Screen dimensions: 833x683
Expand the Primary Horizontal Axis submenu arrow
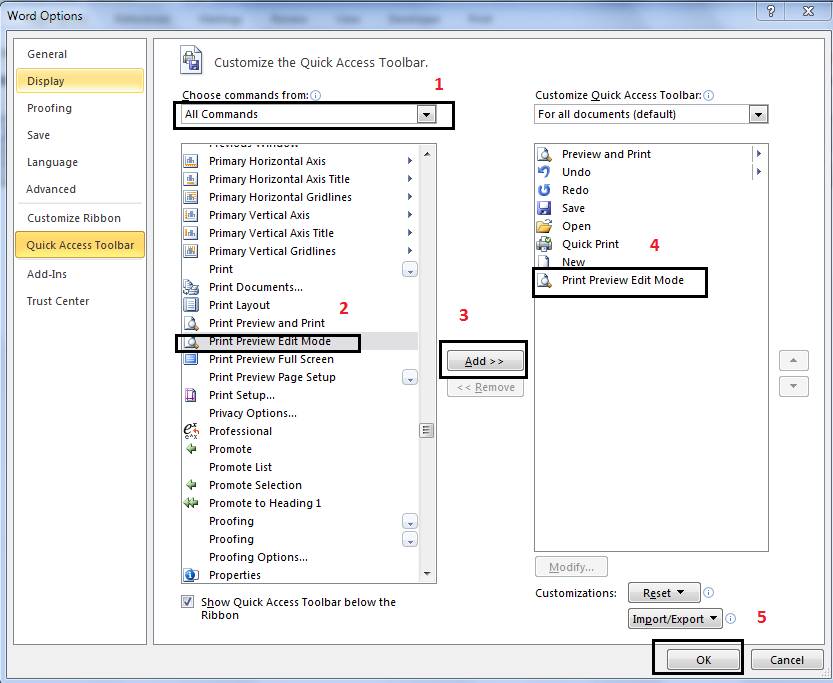click(410, 160)
